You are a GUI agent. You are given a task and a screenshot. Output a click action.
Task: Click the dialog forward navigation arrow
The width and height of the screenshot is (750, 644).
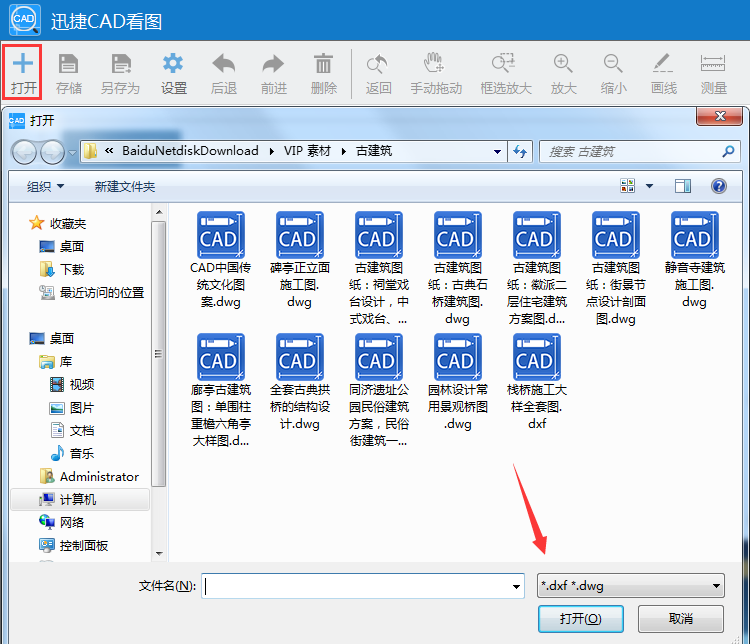(x=52, y=152)
